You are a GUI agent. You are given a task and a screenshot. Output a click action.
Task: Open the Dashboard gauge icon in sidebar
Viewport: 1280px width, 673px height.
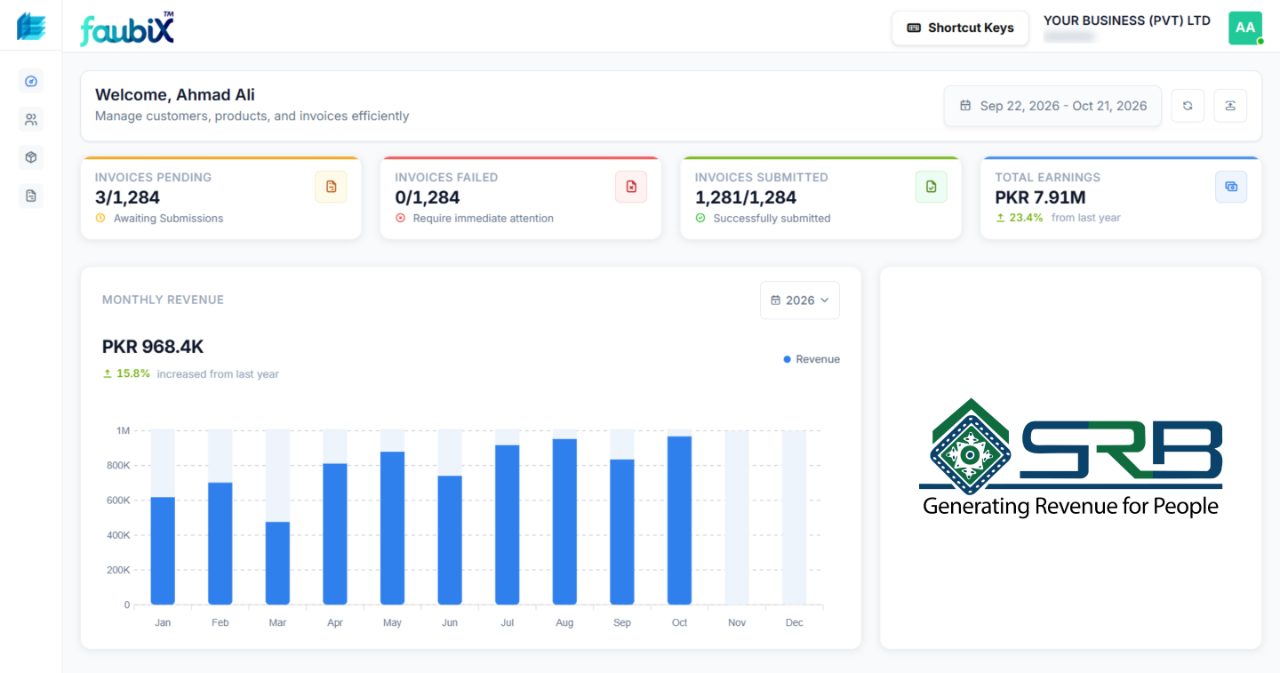[x=31, y=82]
